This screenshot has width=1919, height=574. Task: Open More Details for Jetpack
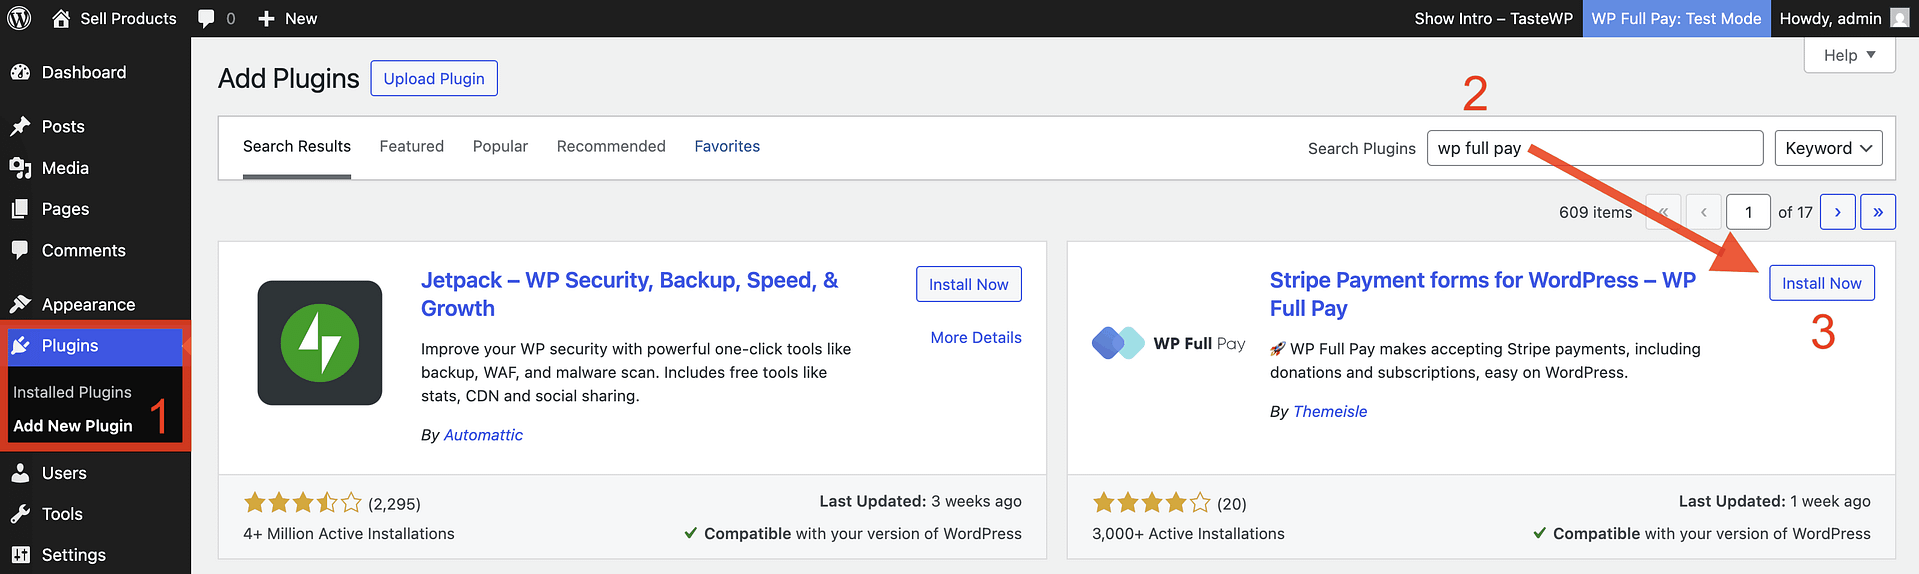pos(976,338)
